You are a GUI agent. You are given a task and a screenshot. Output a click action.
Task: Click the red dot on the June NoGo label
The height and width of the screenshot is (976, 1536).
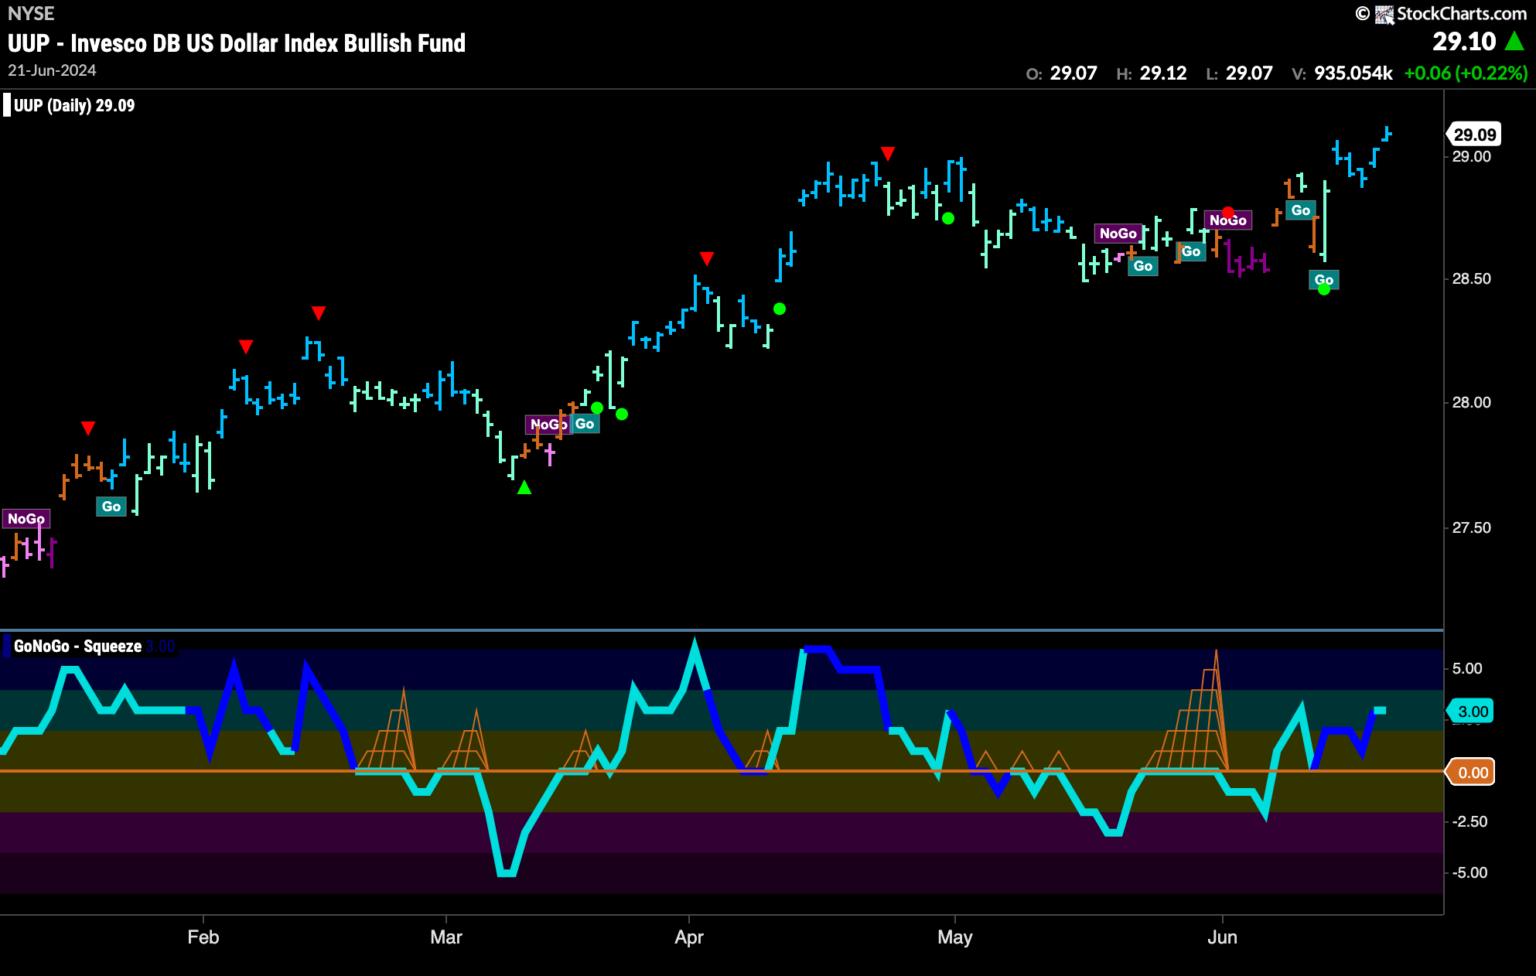pos(1228,213)
